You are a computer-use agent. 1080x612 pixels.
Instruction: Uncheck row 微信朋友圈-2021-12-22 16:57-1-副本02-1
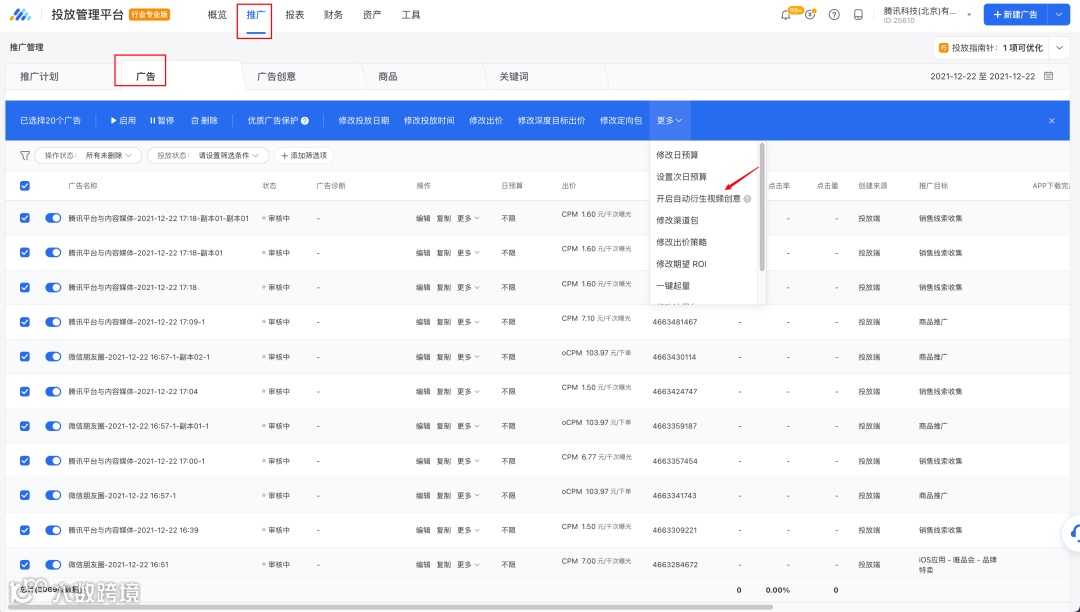pos(25,357)
